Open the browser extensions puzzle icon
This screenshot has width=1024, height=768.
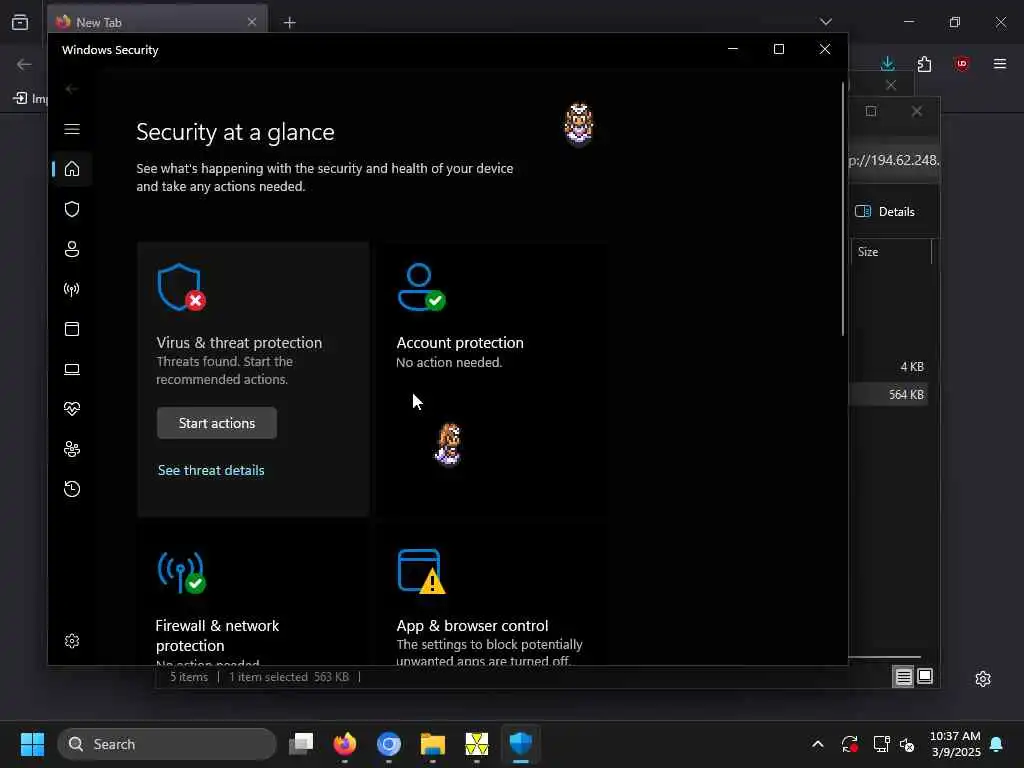tap(924, 64)
